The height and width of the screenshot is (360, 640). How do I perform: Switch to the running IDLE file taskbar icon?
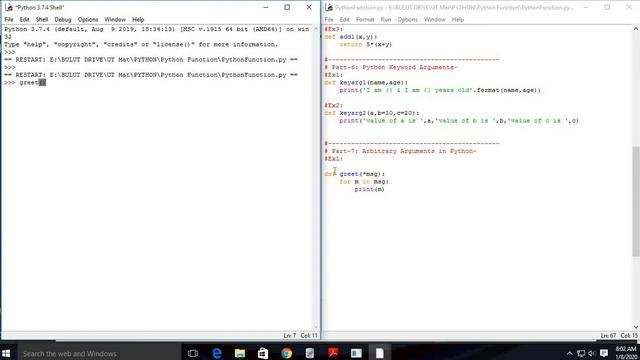[x=380, y=353]
